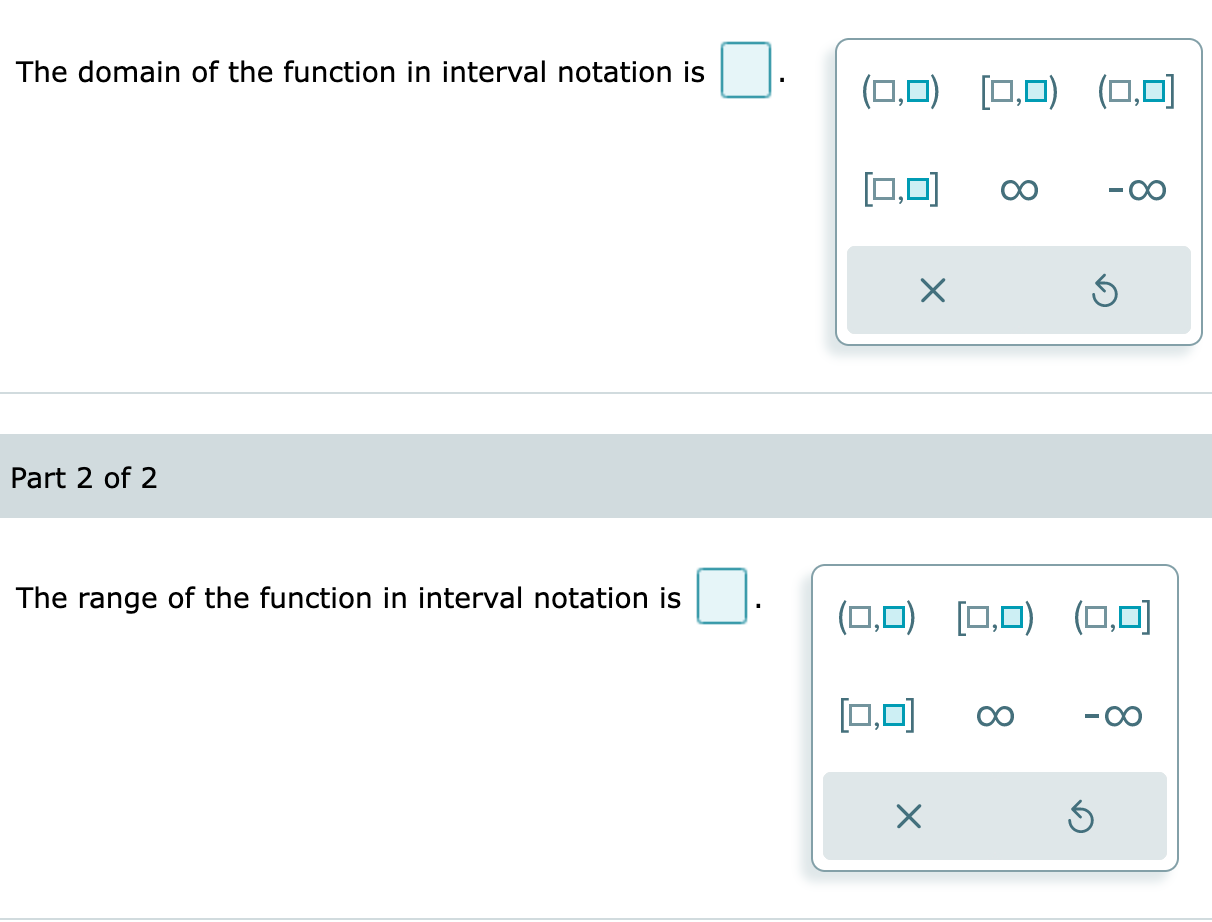Select the half-open interval (□,□] in domain palette

[x=1135, y=90]
